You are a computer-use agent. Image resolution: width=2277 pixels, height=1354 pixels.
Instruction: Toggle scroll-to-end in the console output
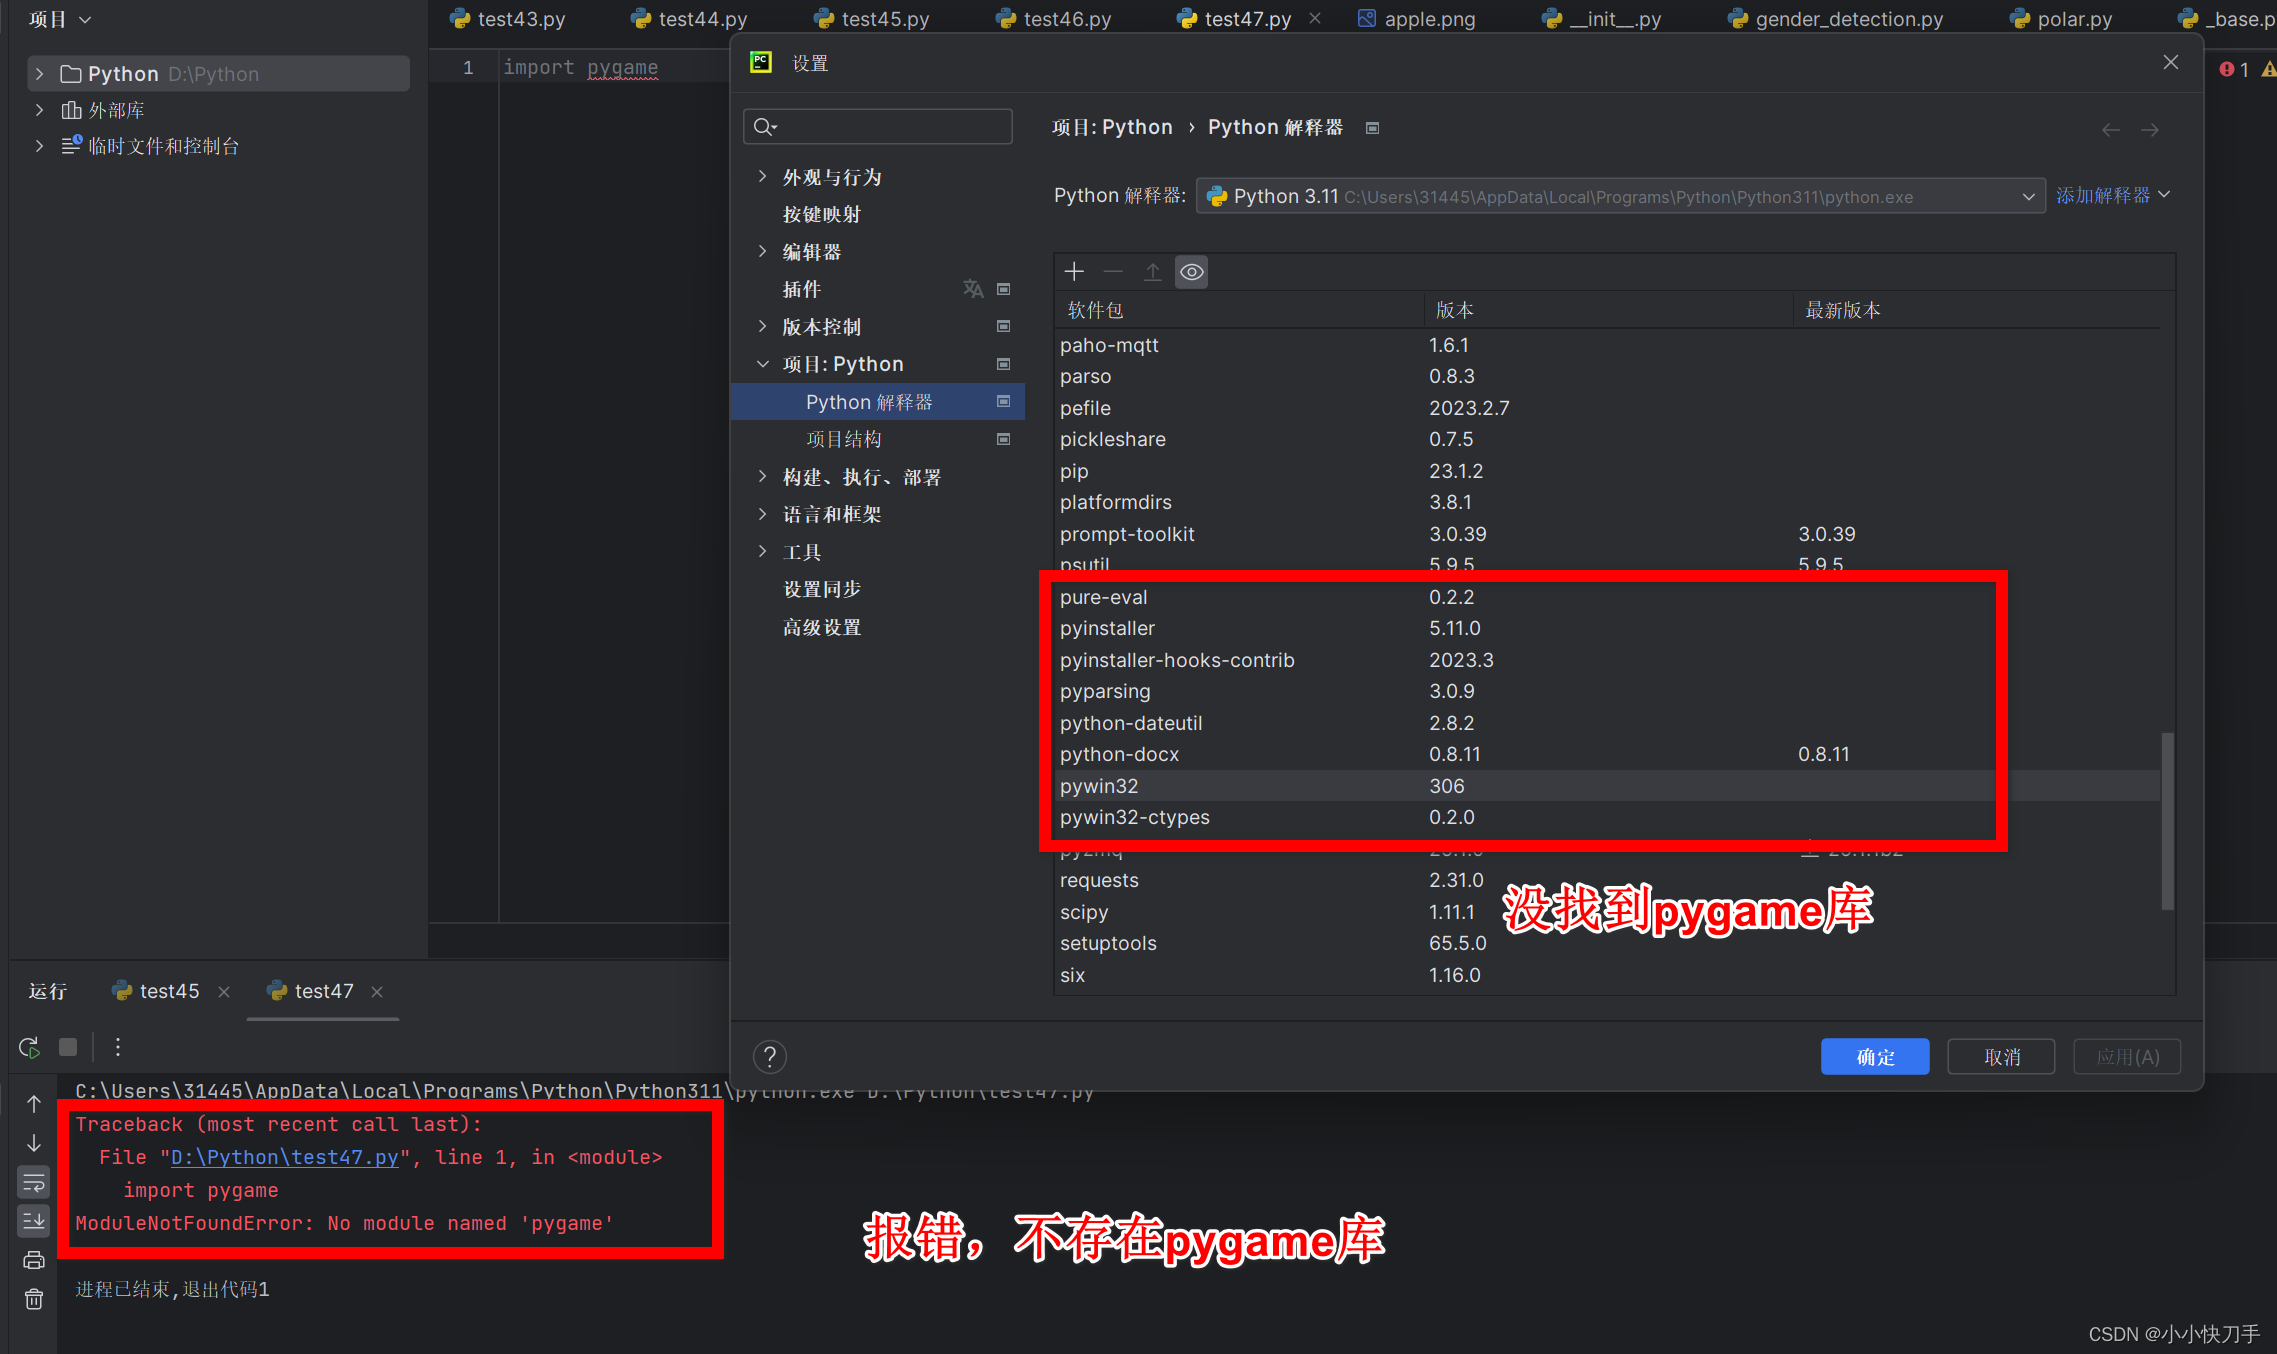(x=33, y=1220)
